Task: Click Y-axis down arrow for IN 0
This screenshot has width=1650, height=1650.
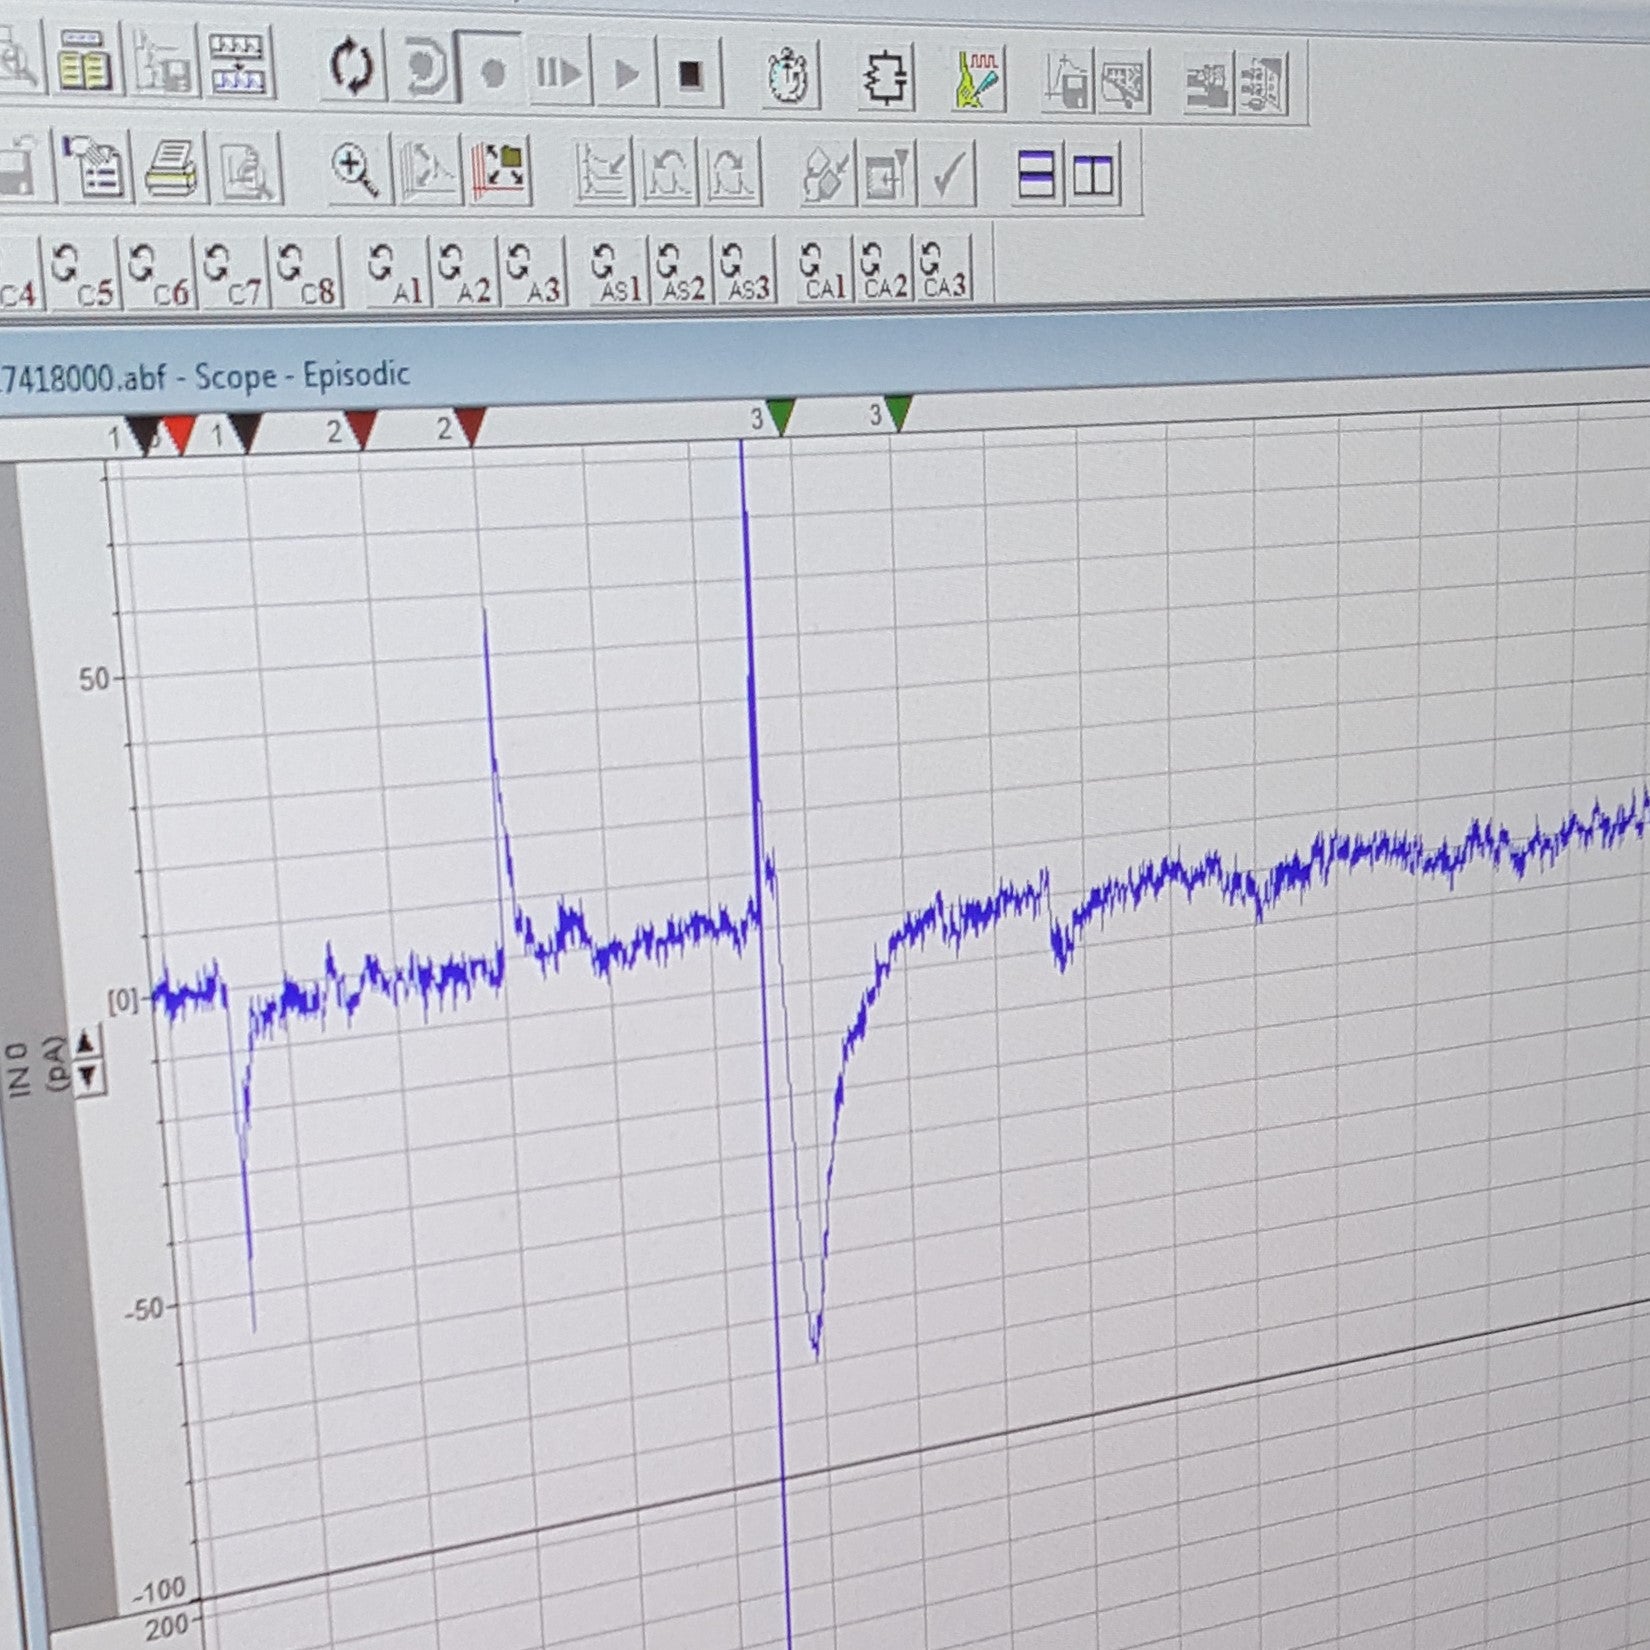Action: point(88,1076)
